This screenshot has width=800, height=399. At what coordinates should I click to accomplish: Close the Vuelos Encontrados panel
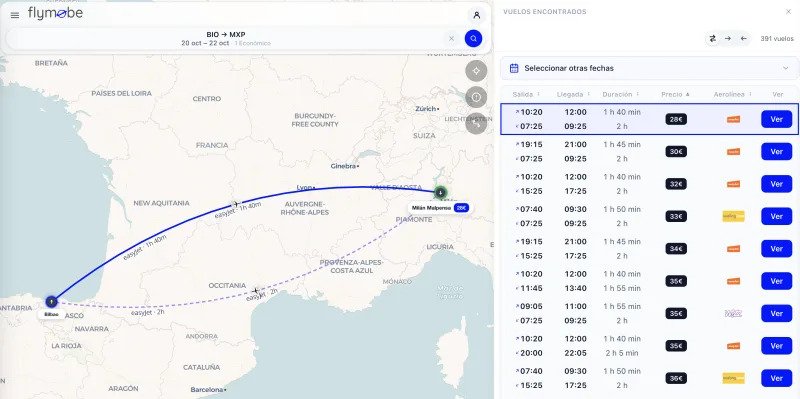(x=788, y=12)
